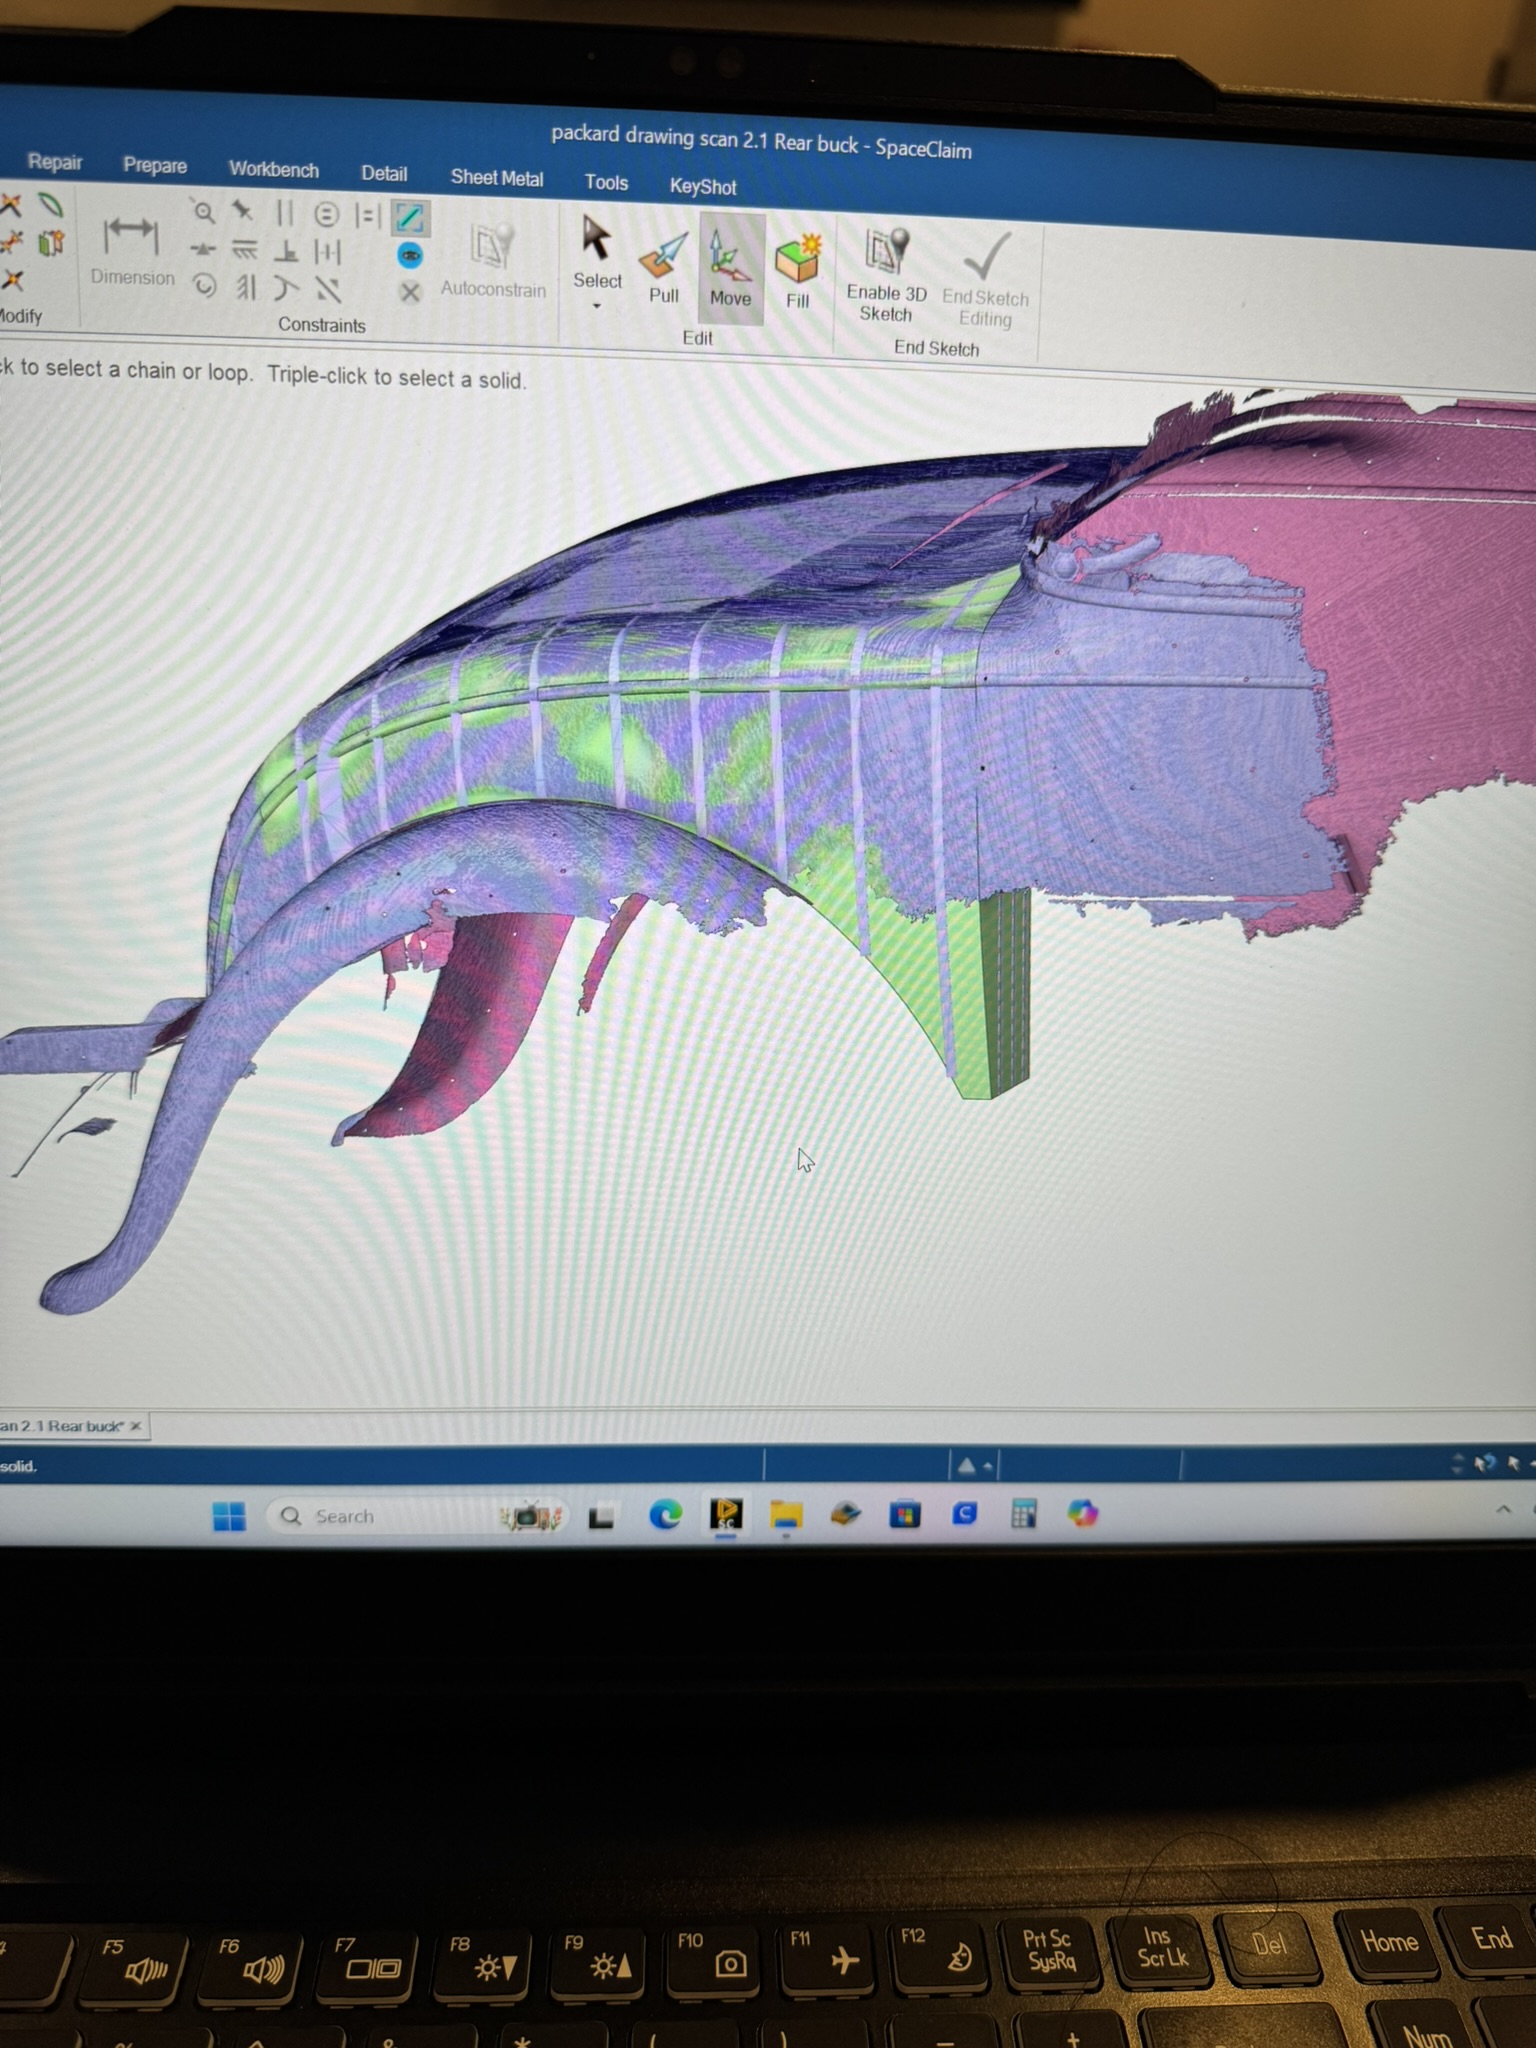1536x2048 pixels.
Task: Click the crossed diagonal constraint icon
Action: [328, 291]
